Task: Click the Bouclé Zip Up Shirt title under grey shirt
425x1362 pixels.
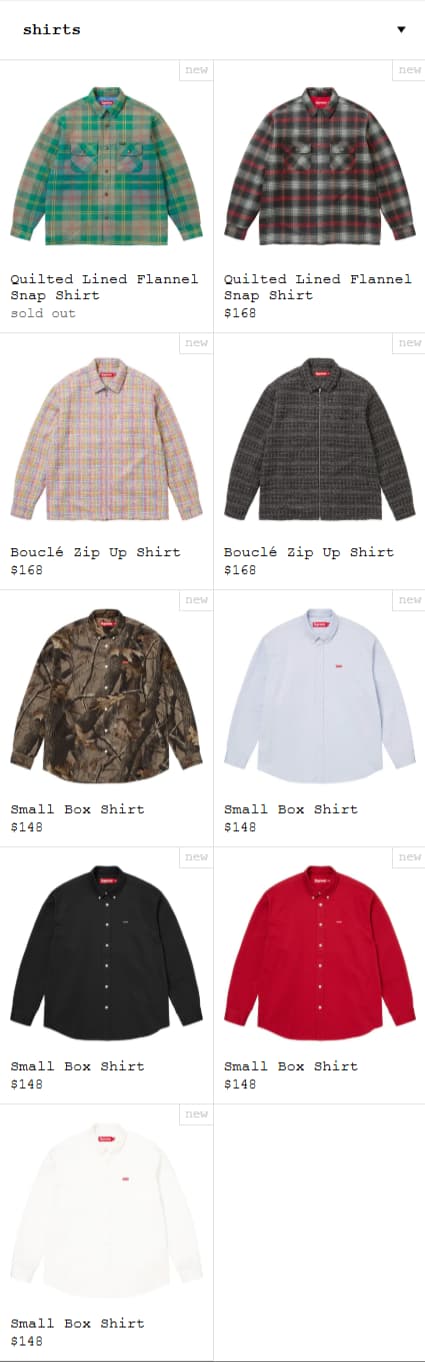Action: pyautogui.click(x=309, y=552)
